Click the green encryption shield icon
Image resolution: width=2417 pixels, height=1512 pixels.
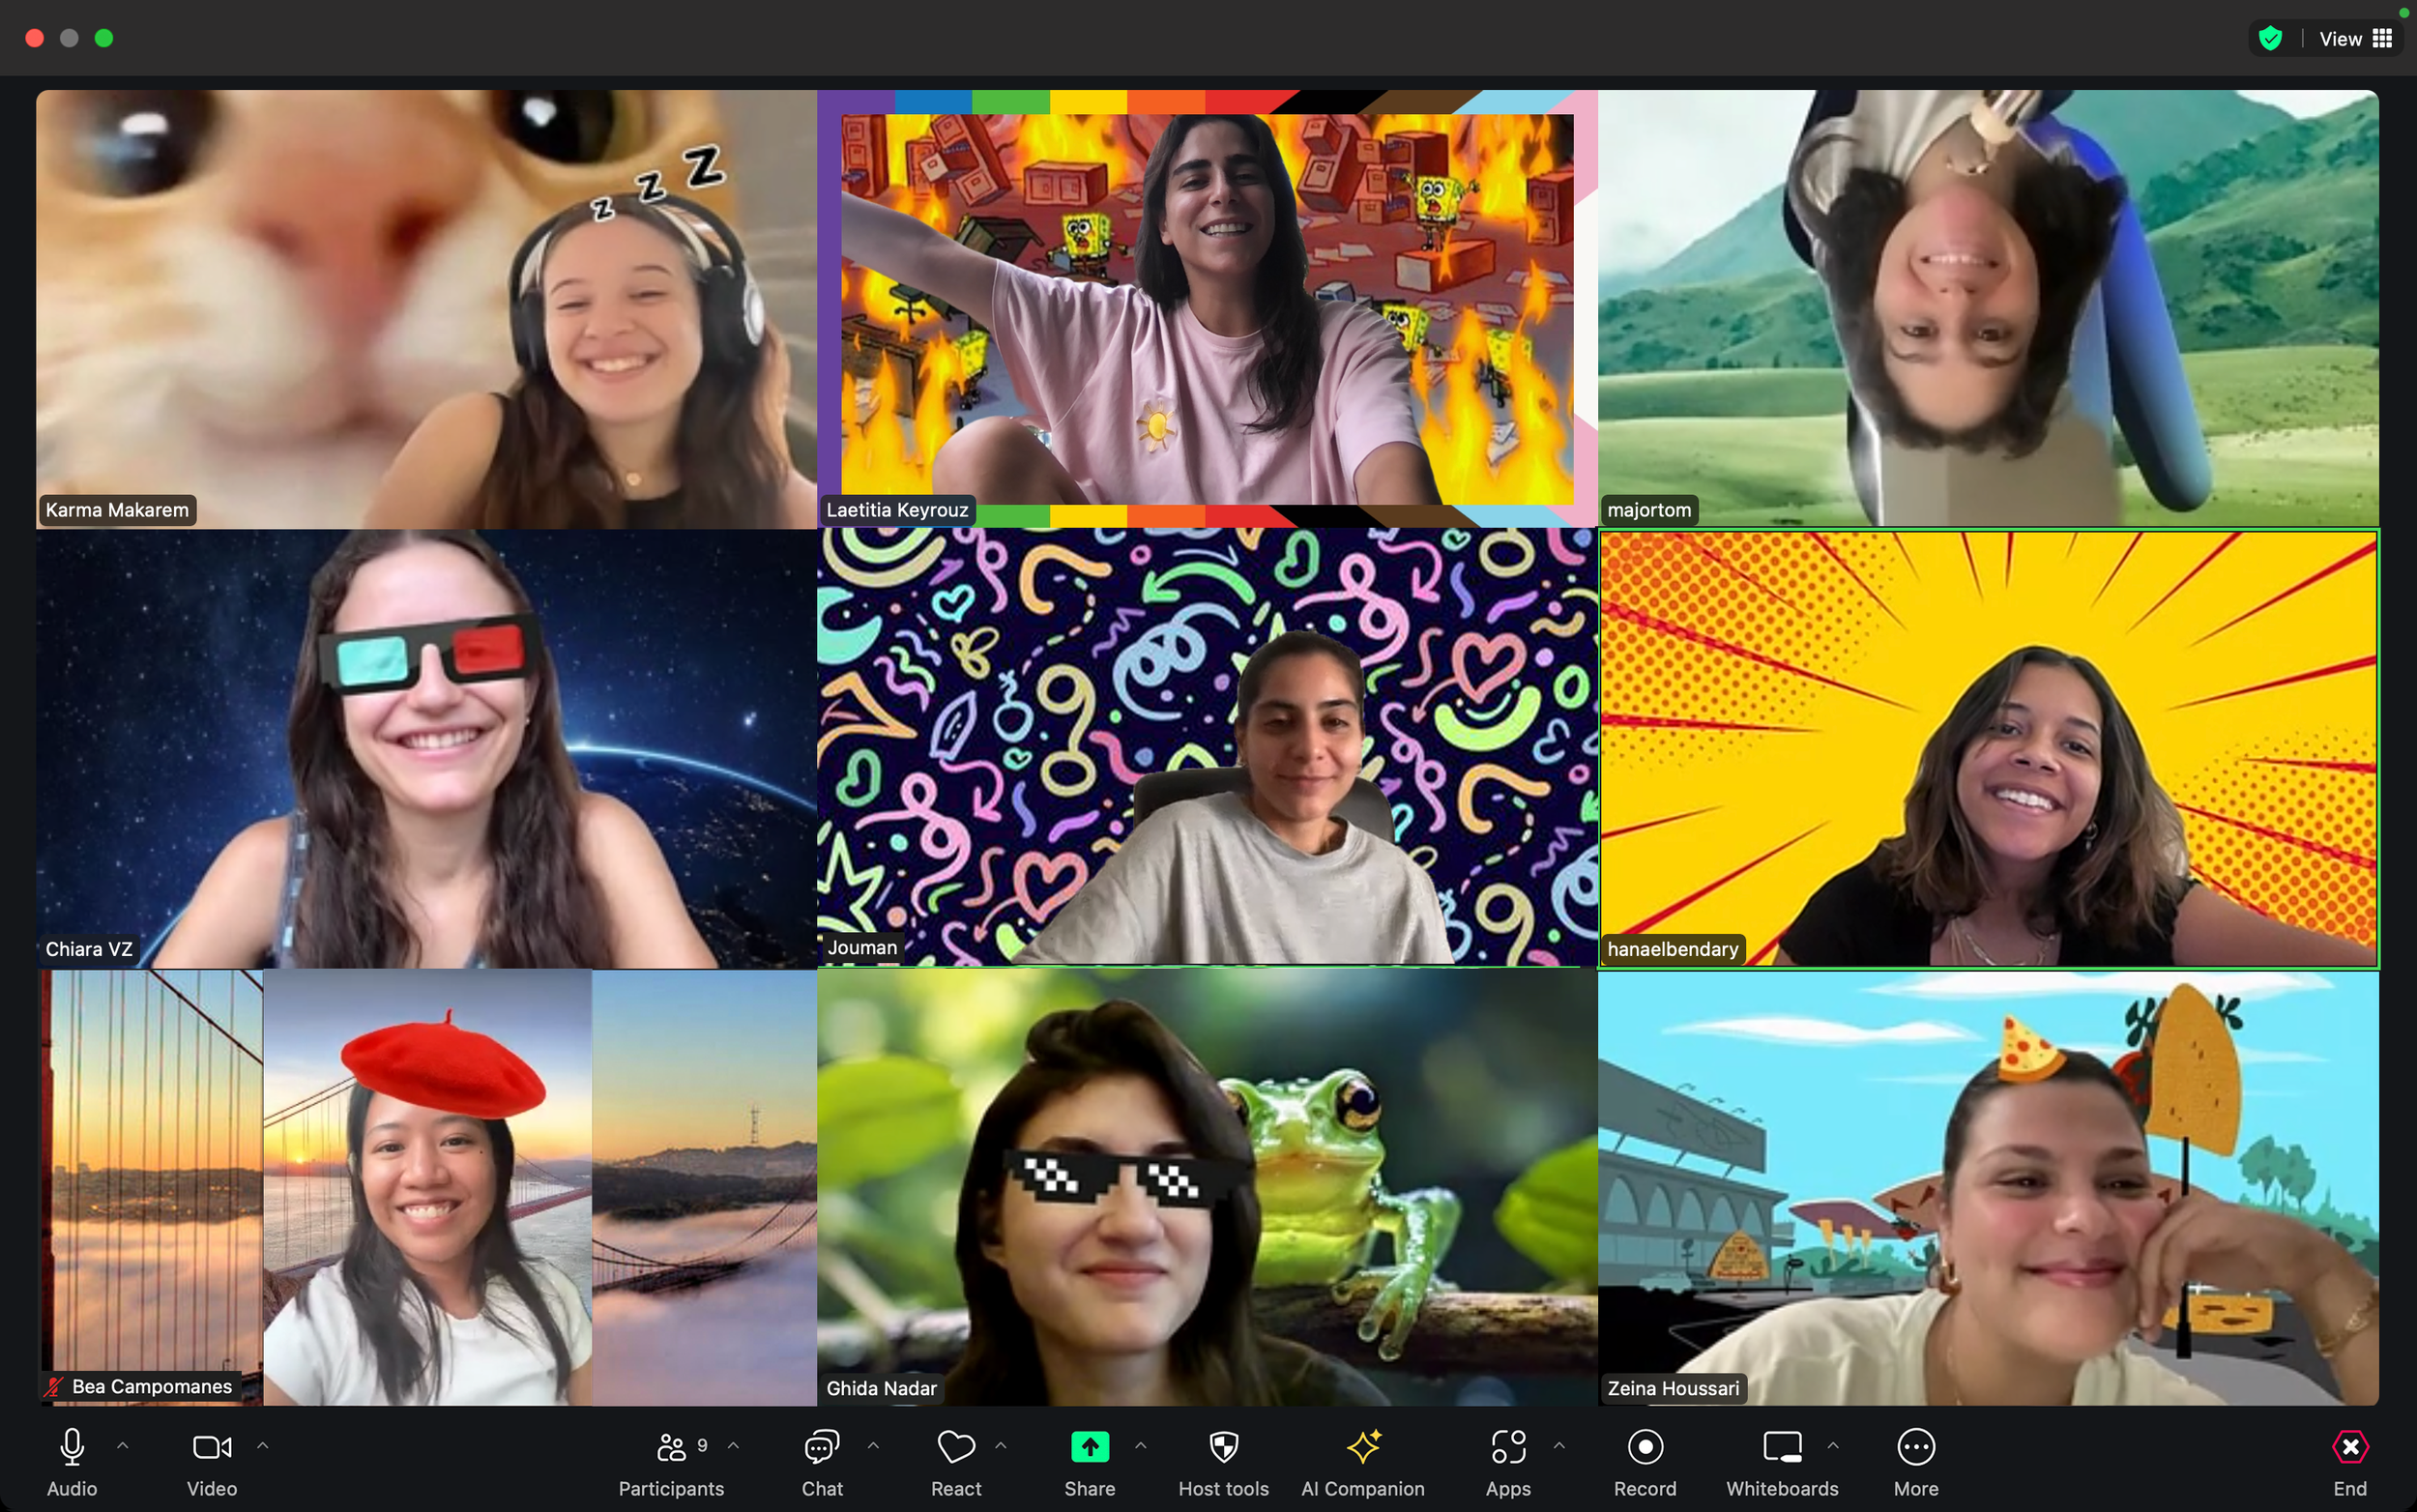click(2270, 39)
